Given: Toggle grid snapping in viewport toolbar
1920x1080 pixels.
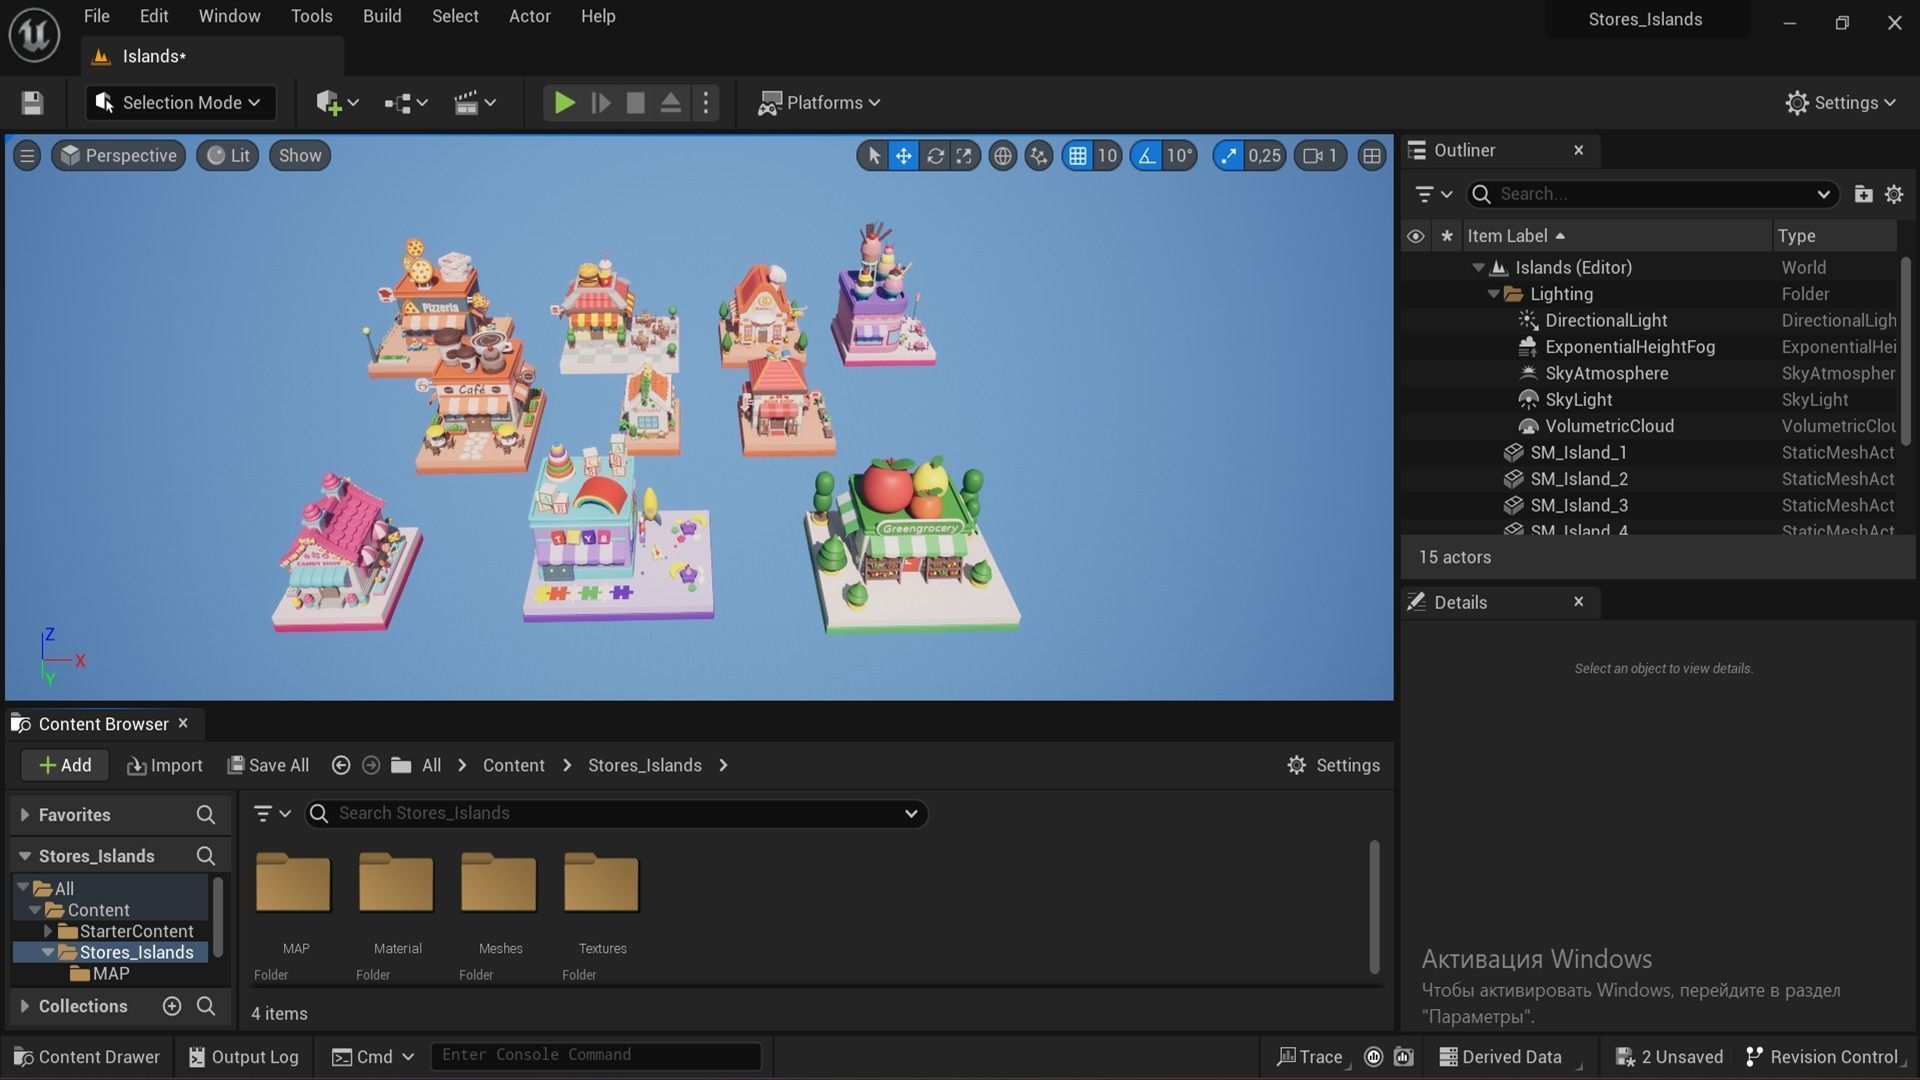Looking at the screenshot, I should click(x=1078, y=156).
